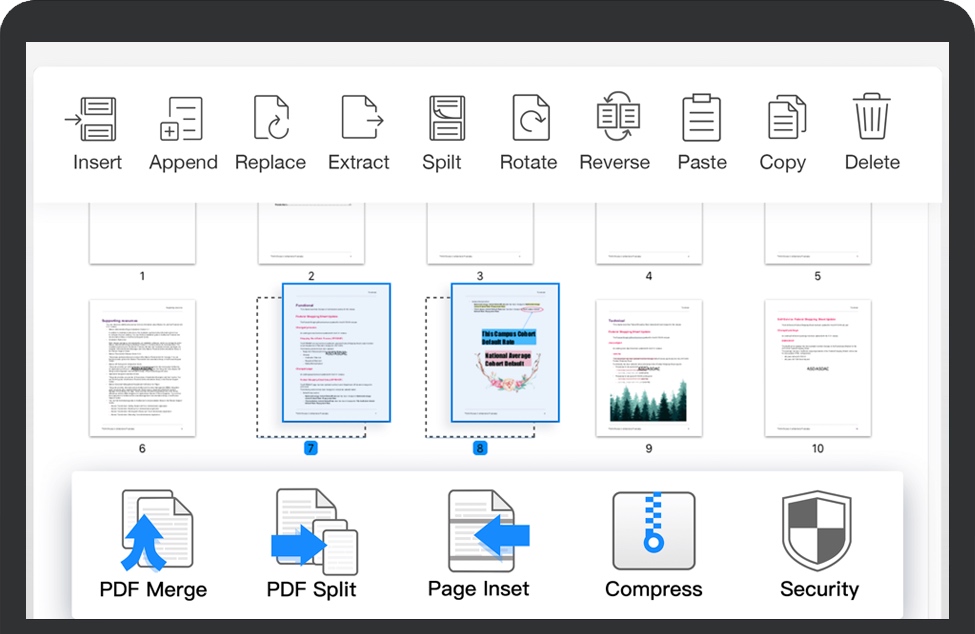Select the blue badge under page 8

[479, 450]
